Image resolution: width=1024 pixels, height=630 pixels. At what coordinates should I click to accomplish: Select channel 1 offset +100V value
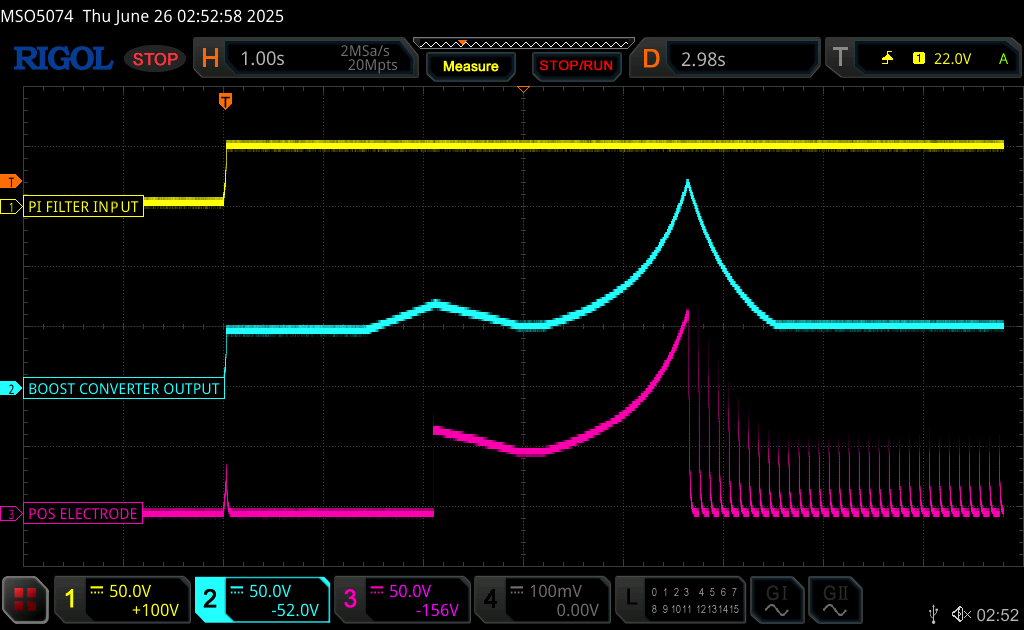[x=155, y=610]
